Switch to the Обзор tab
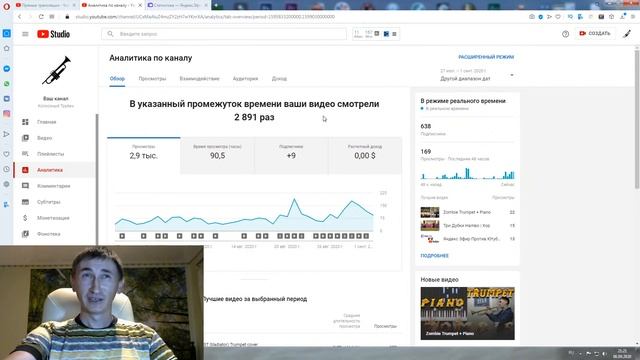 (x=117, y=78)
